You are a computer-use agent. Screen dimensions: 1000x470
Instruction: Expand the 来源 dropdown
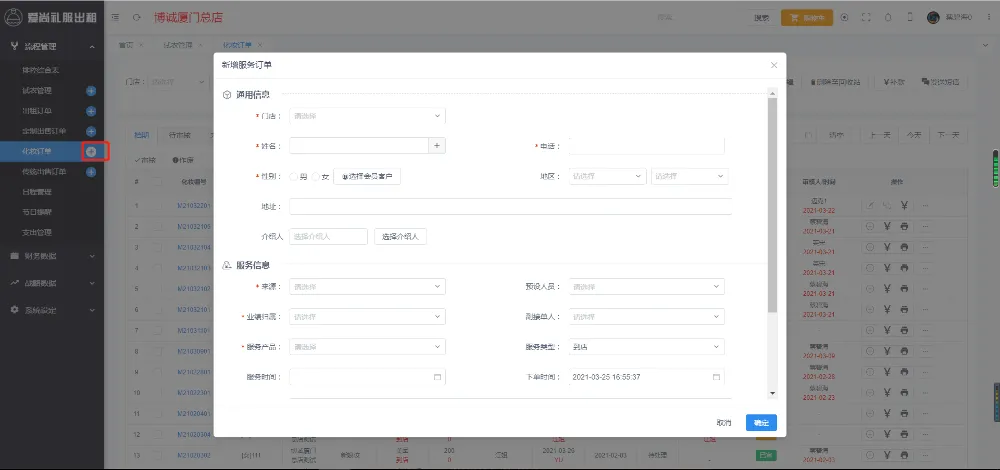(x=367, y=287)
